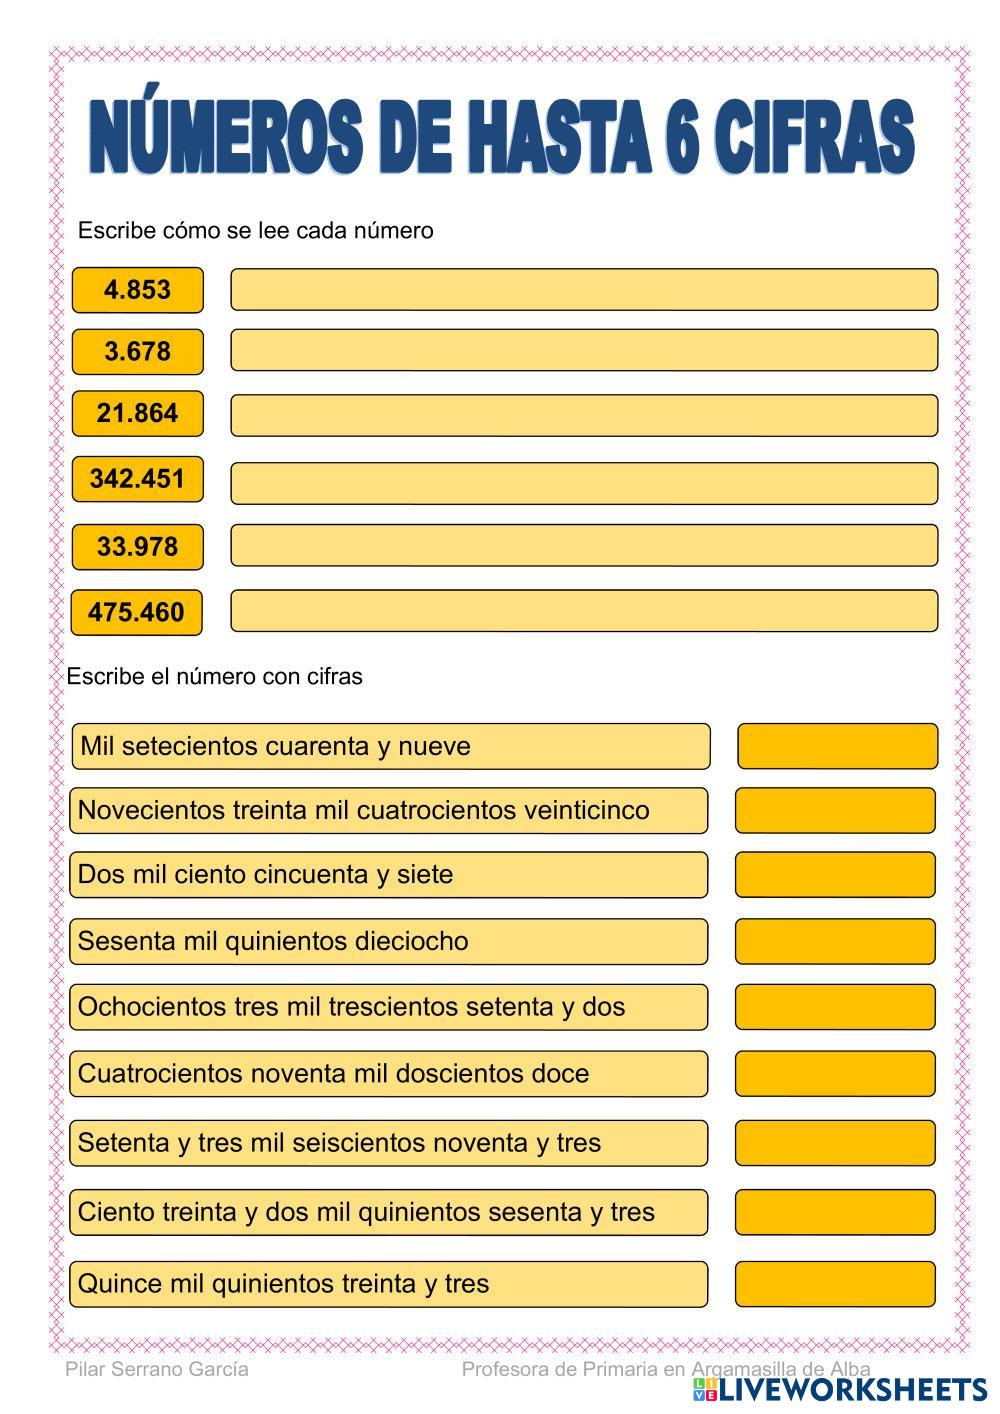Focus the text box for 342.451
1000x1414 pixels.
[x=584, y=483]
